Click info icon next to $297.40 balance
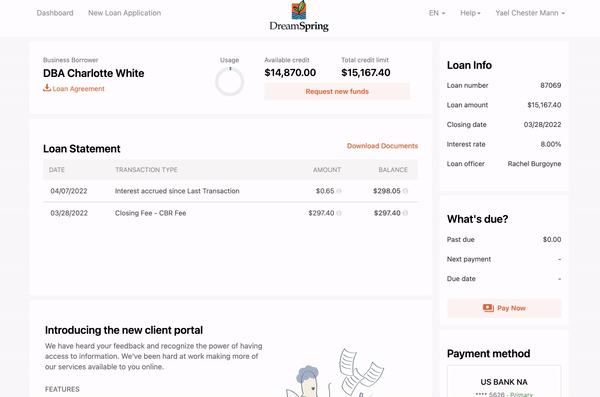Screen dimensions: 600x397 pos(405,213)
